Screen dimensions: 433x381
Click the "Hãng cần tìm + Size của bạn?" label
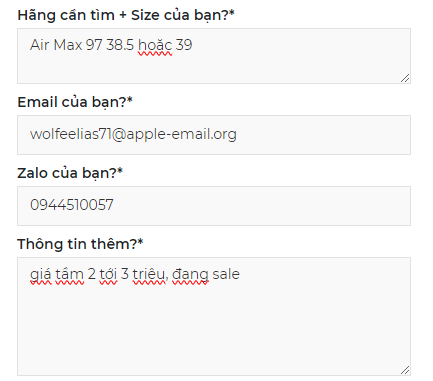[126, 15]
